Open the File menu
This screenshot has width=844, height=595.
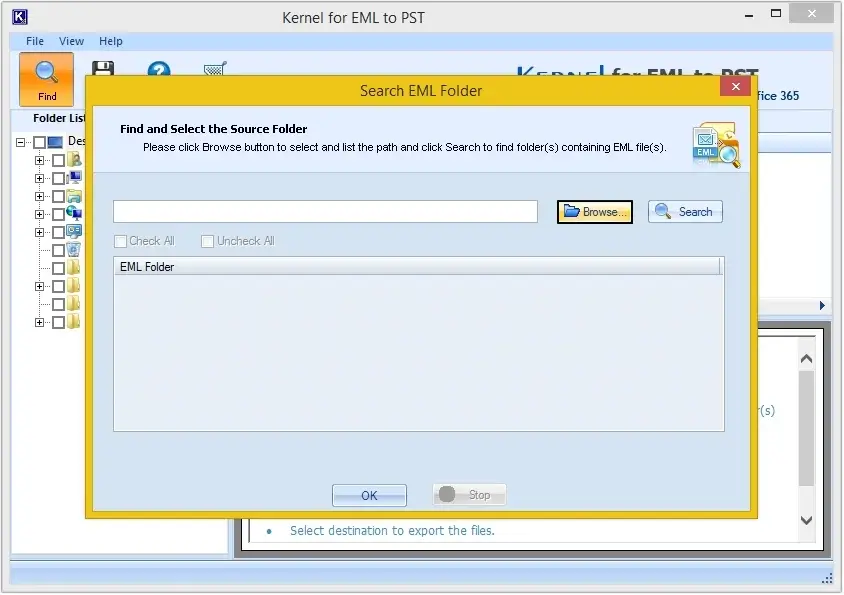35,41
